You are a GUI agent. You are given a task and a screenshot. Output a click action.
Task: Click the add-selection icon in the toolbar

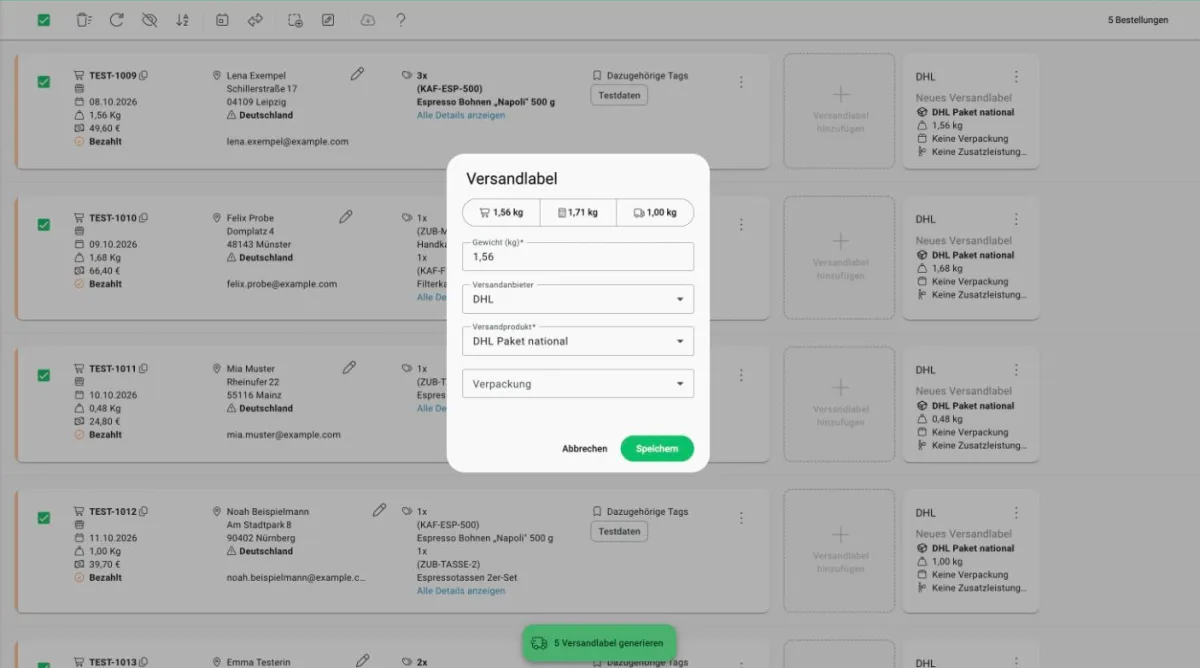(295, 20)
